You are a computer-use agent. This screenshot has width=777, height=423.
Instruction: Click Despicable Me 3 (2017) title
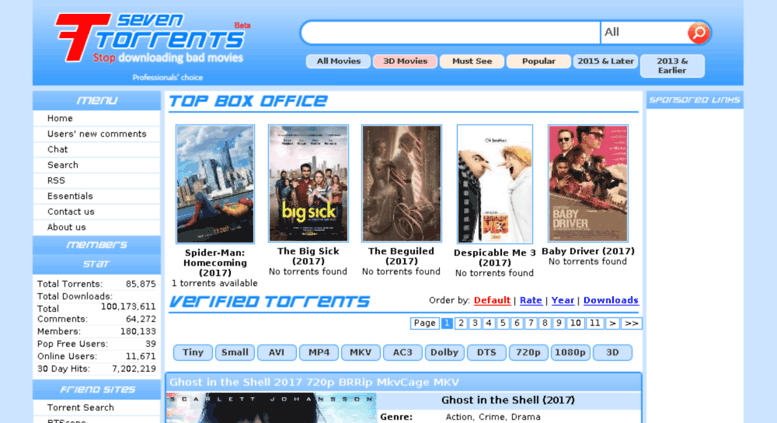tap(495, 258)
